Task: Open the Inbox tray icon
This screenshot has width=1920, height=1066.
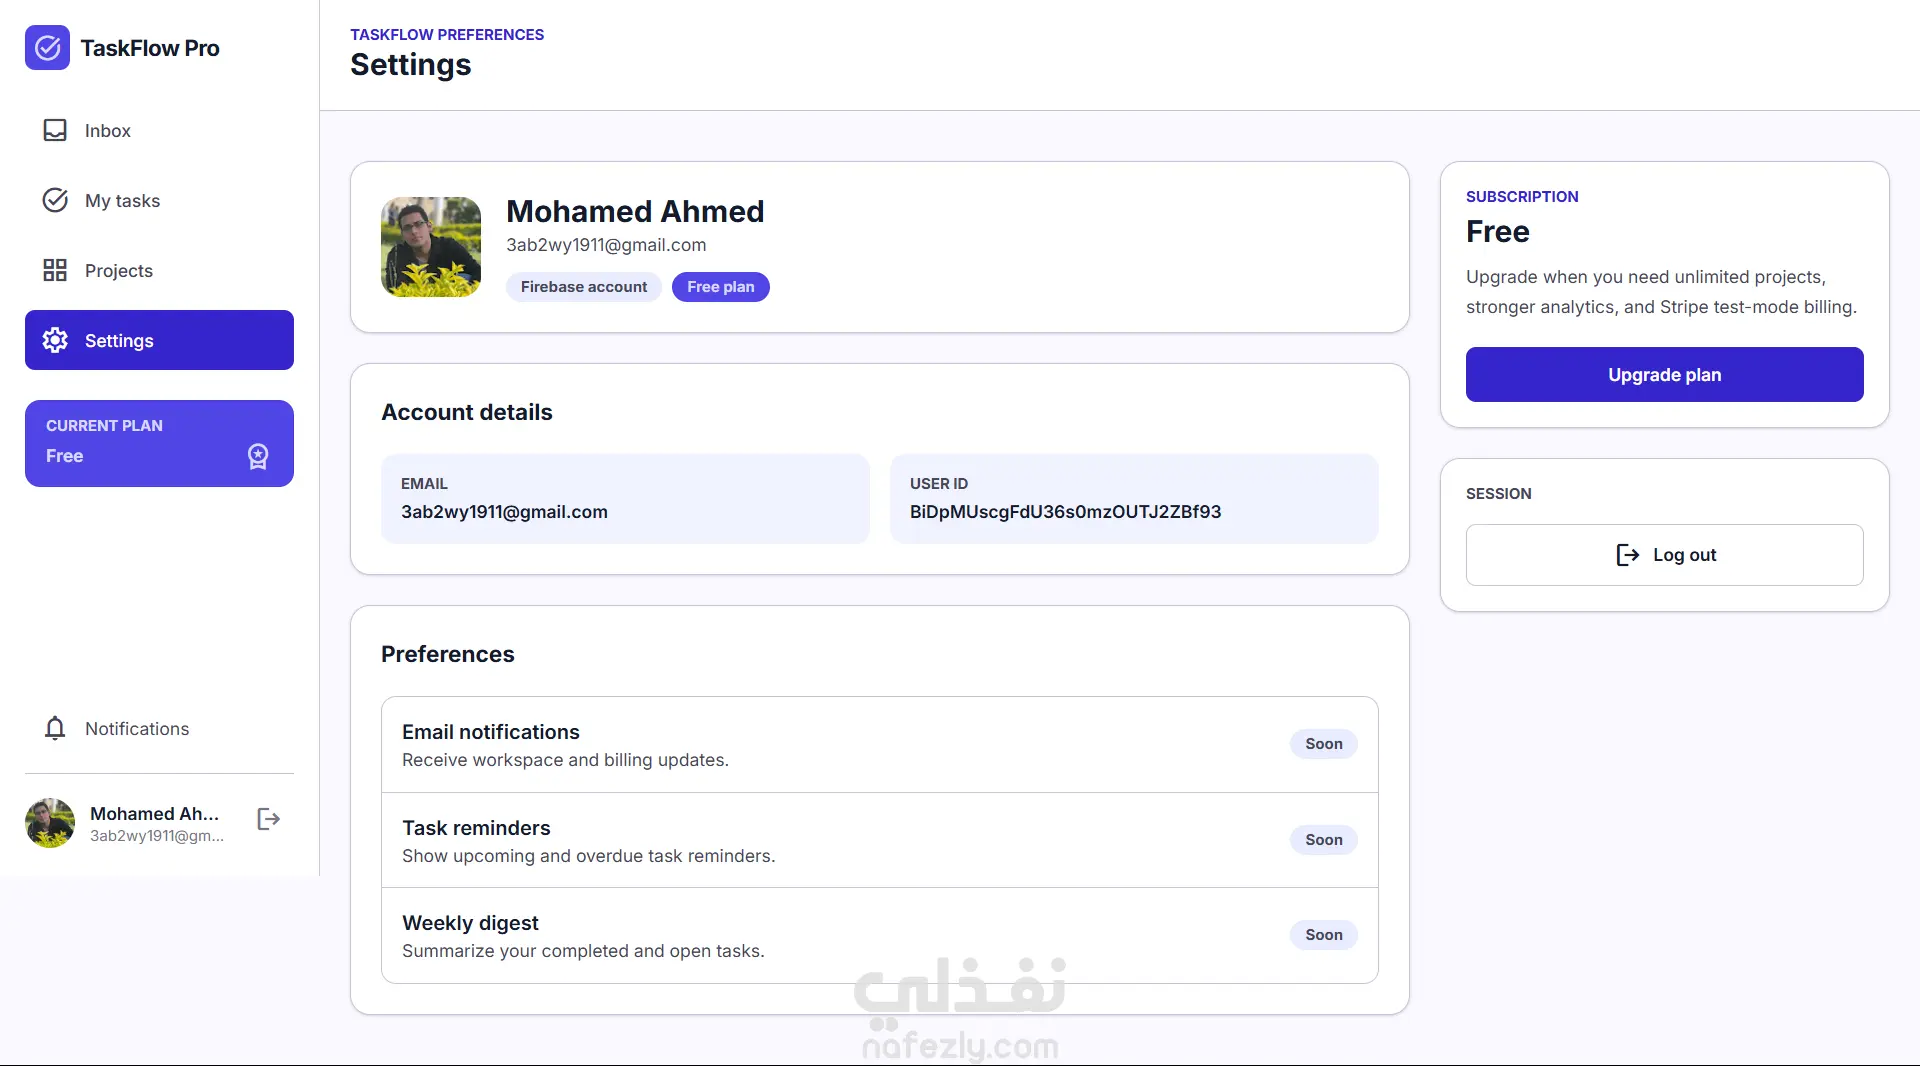Action: coord(55,131)
